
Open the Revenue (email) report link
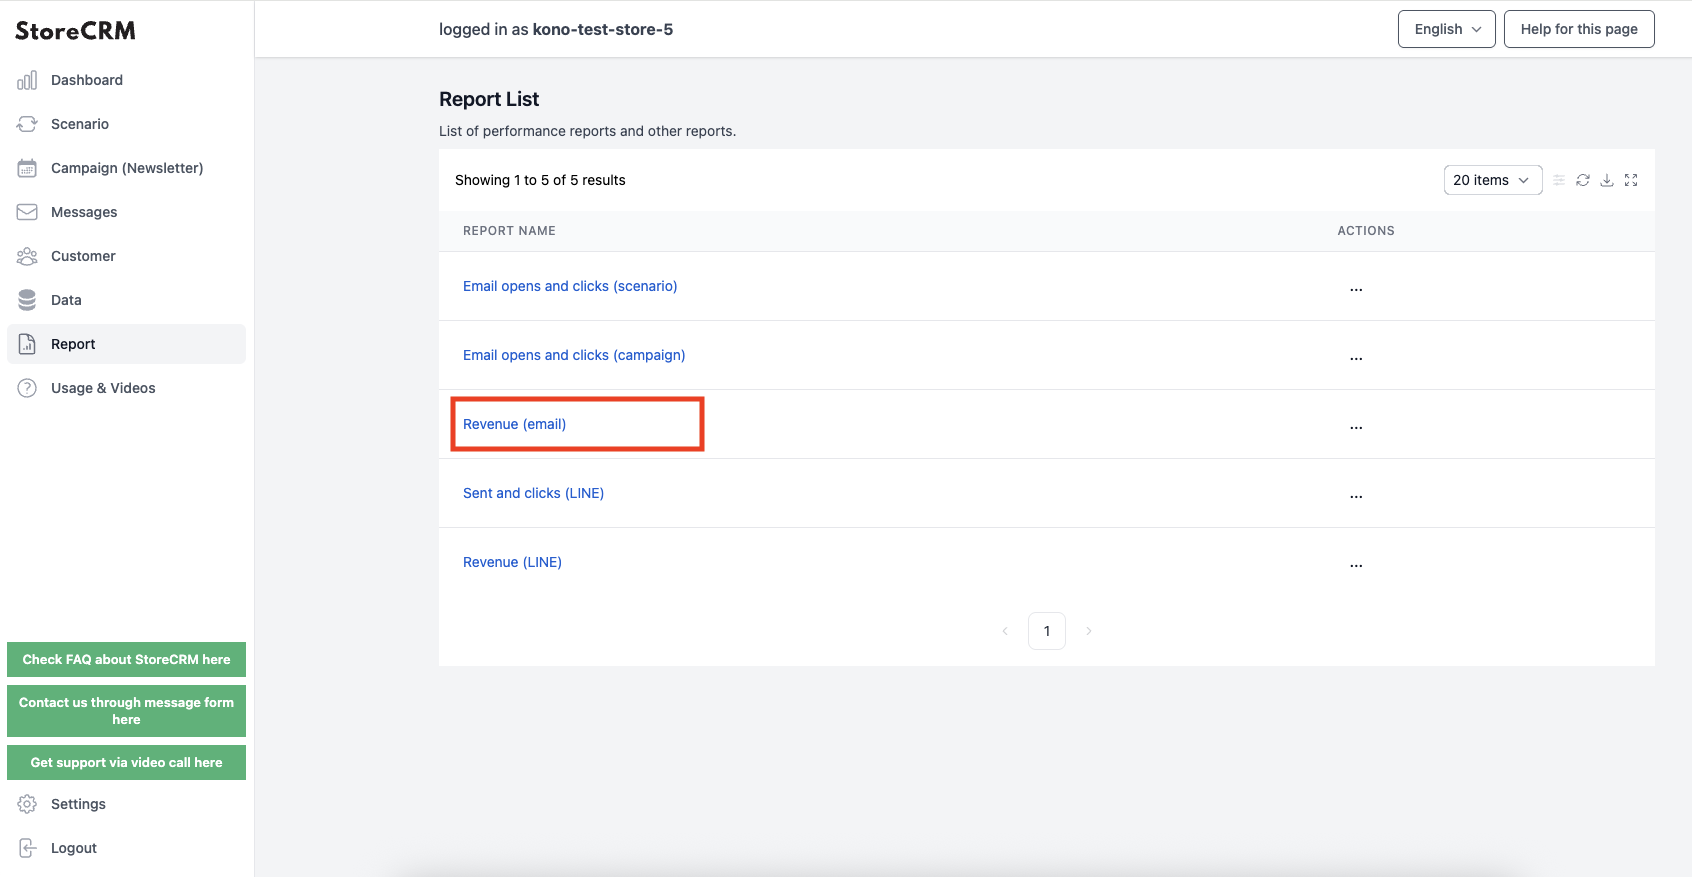click(x=514, y=424)
